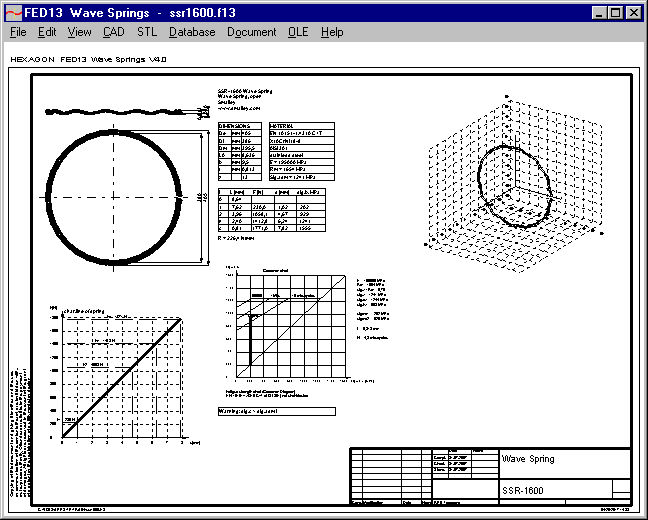Click the FED13 application icon in title bar
Image resolution: width=648 pixels, height=520 pixels.
pyautogui.click(x=14, y=13)
